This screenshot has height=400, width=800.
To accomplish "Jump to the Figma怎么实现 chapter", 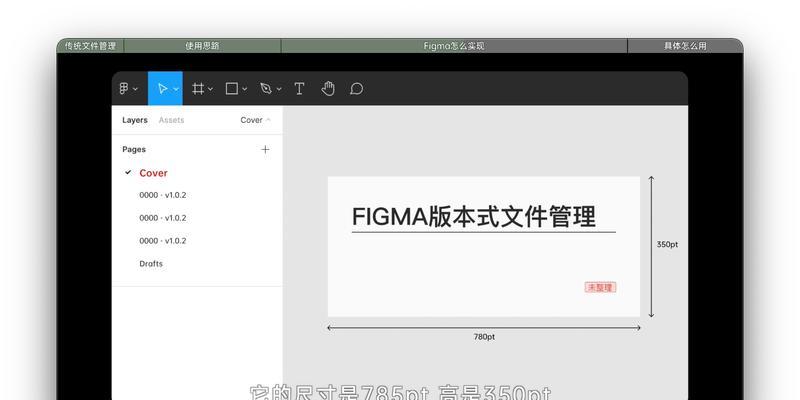I will 454,46.
